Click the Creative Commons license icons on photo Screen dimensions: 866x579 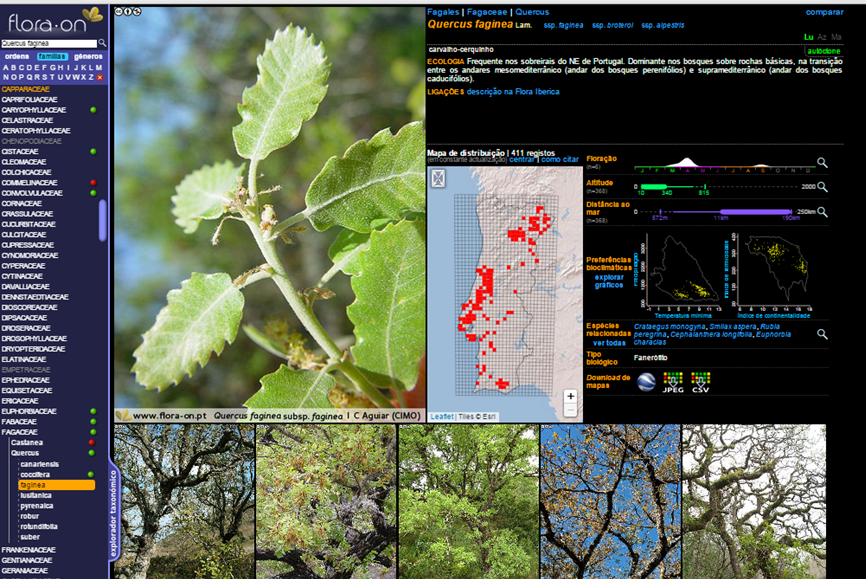[x=128, y=11]
